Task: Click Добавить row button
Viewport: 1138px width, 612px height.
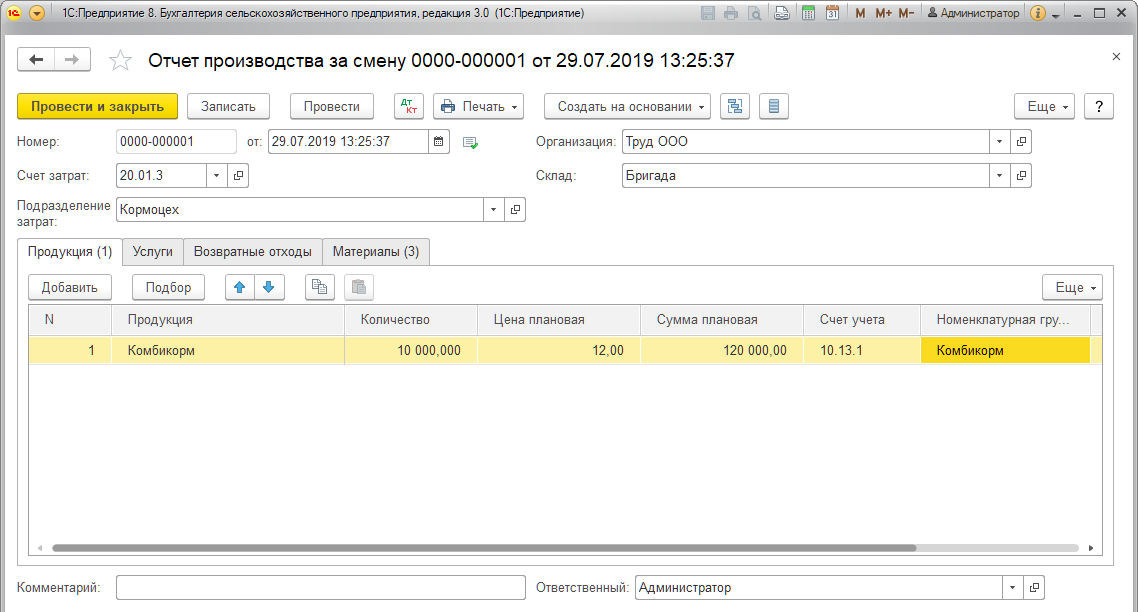Action: click(70, 287)
